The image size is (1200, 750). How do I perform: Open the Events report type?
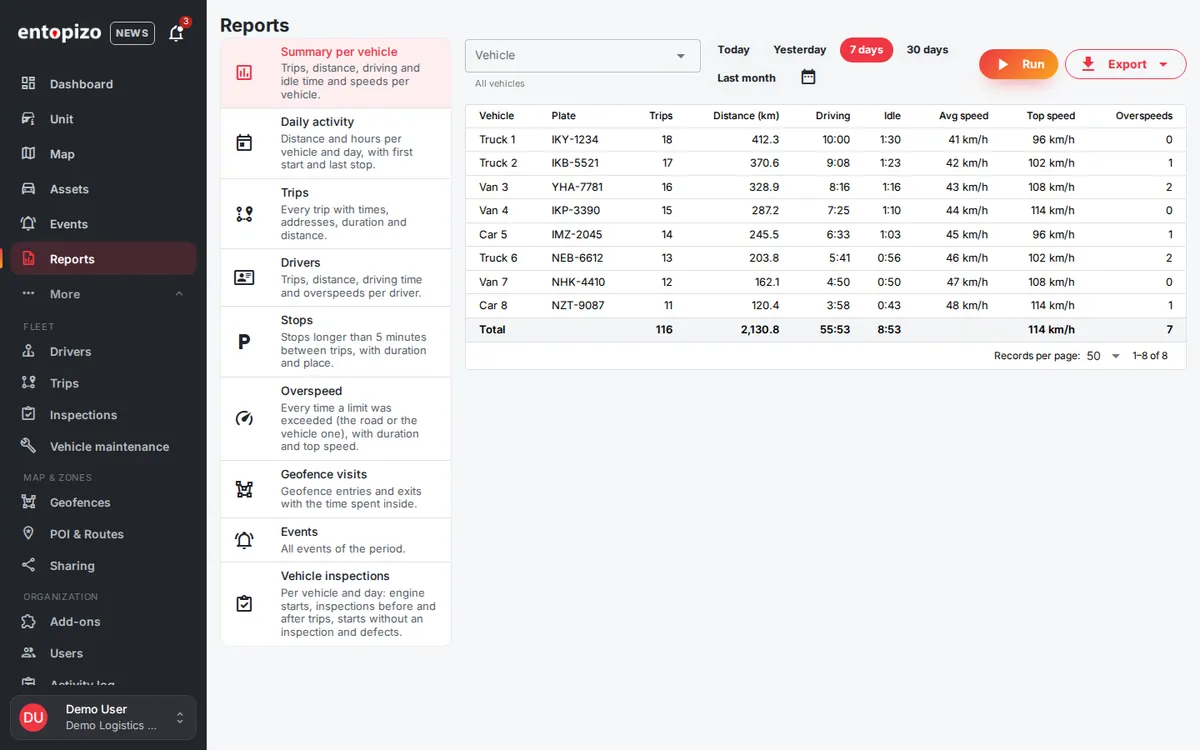(336, 540)
